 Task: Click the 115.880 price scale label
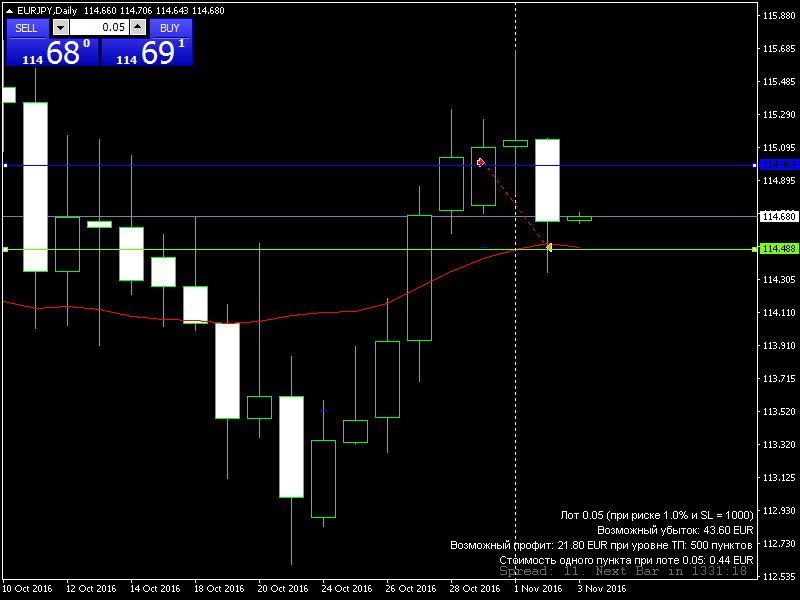(x=779, y=16)
